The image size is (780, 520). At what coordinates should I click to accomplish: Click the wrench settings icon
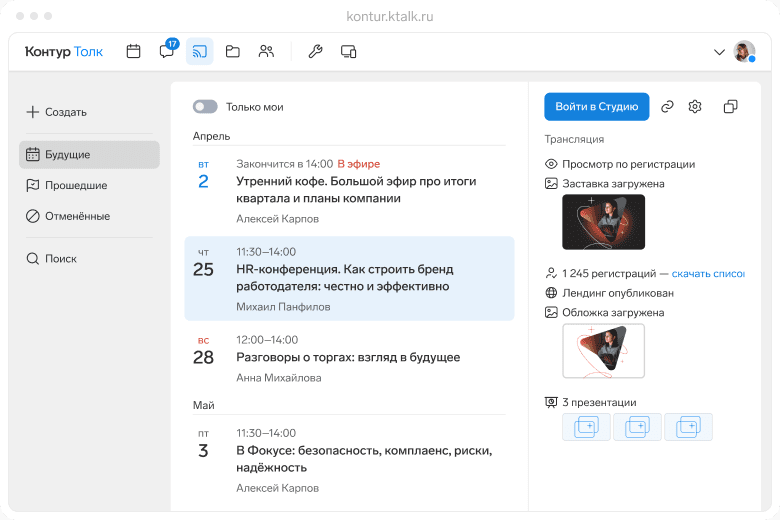(x=315, y=51)
